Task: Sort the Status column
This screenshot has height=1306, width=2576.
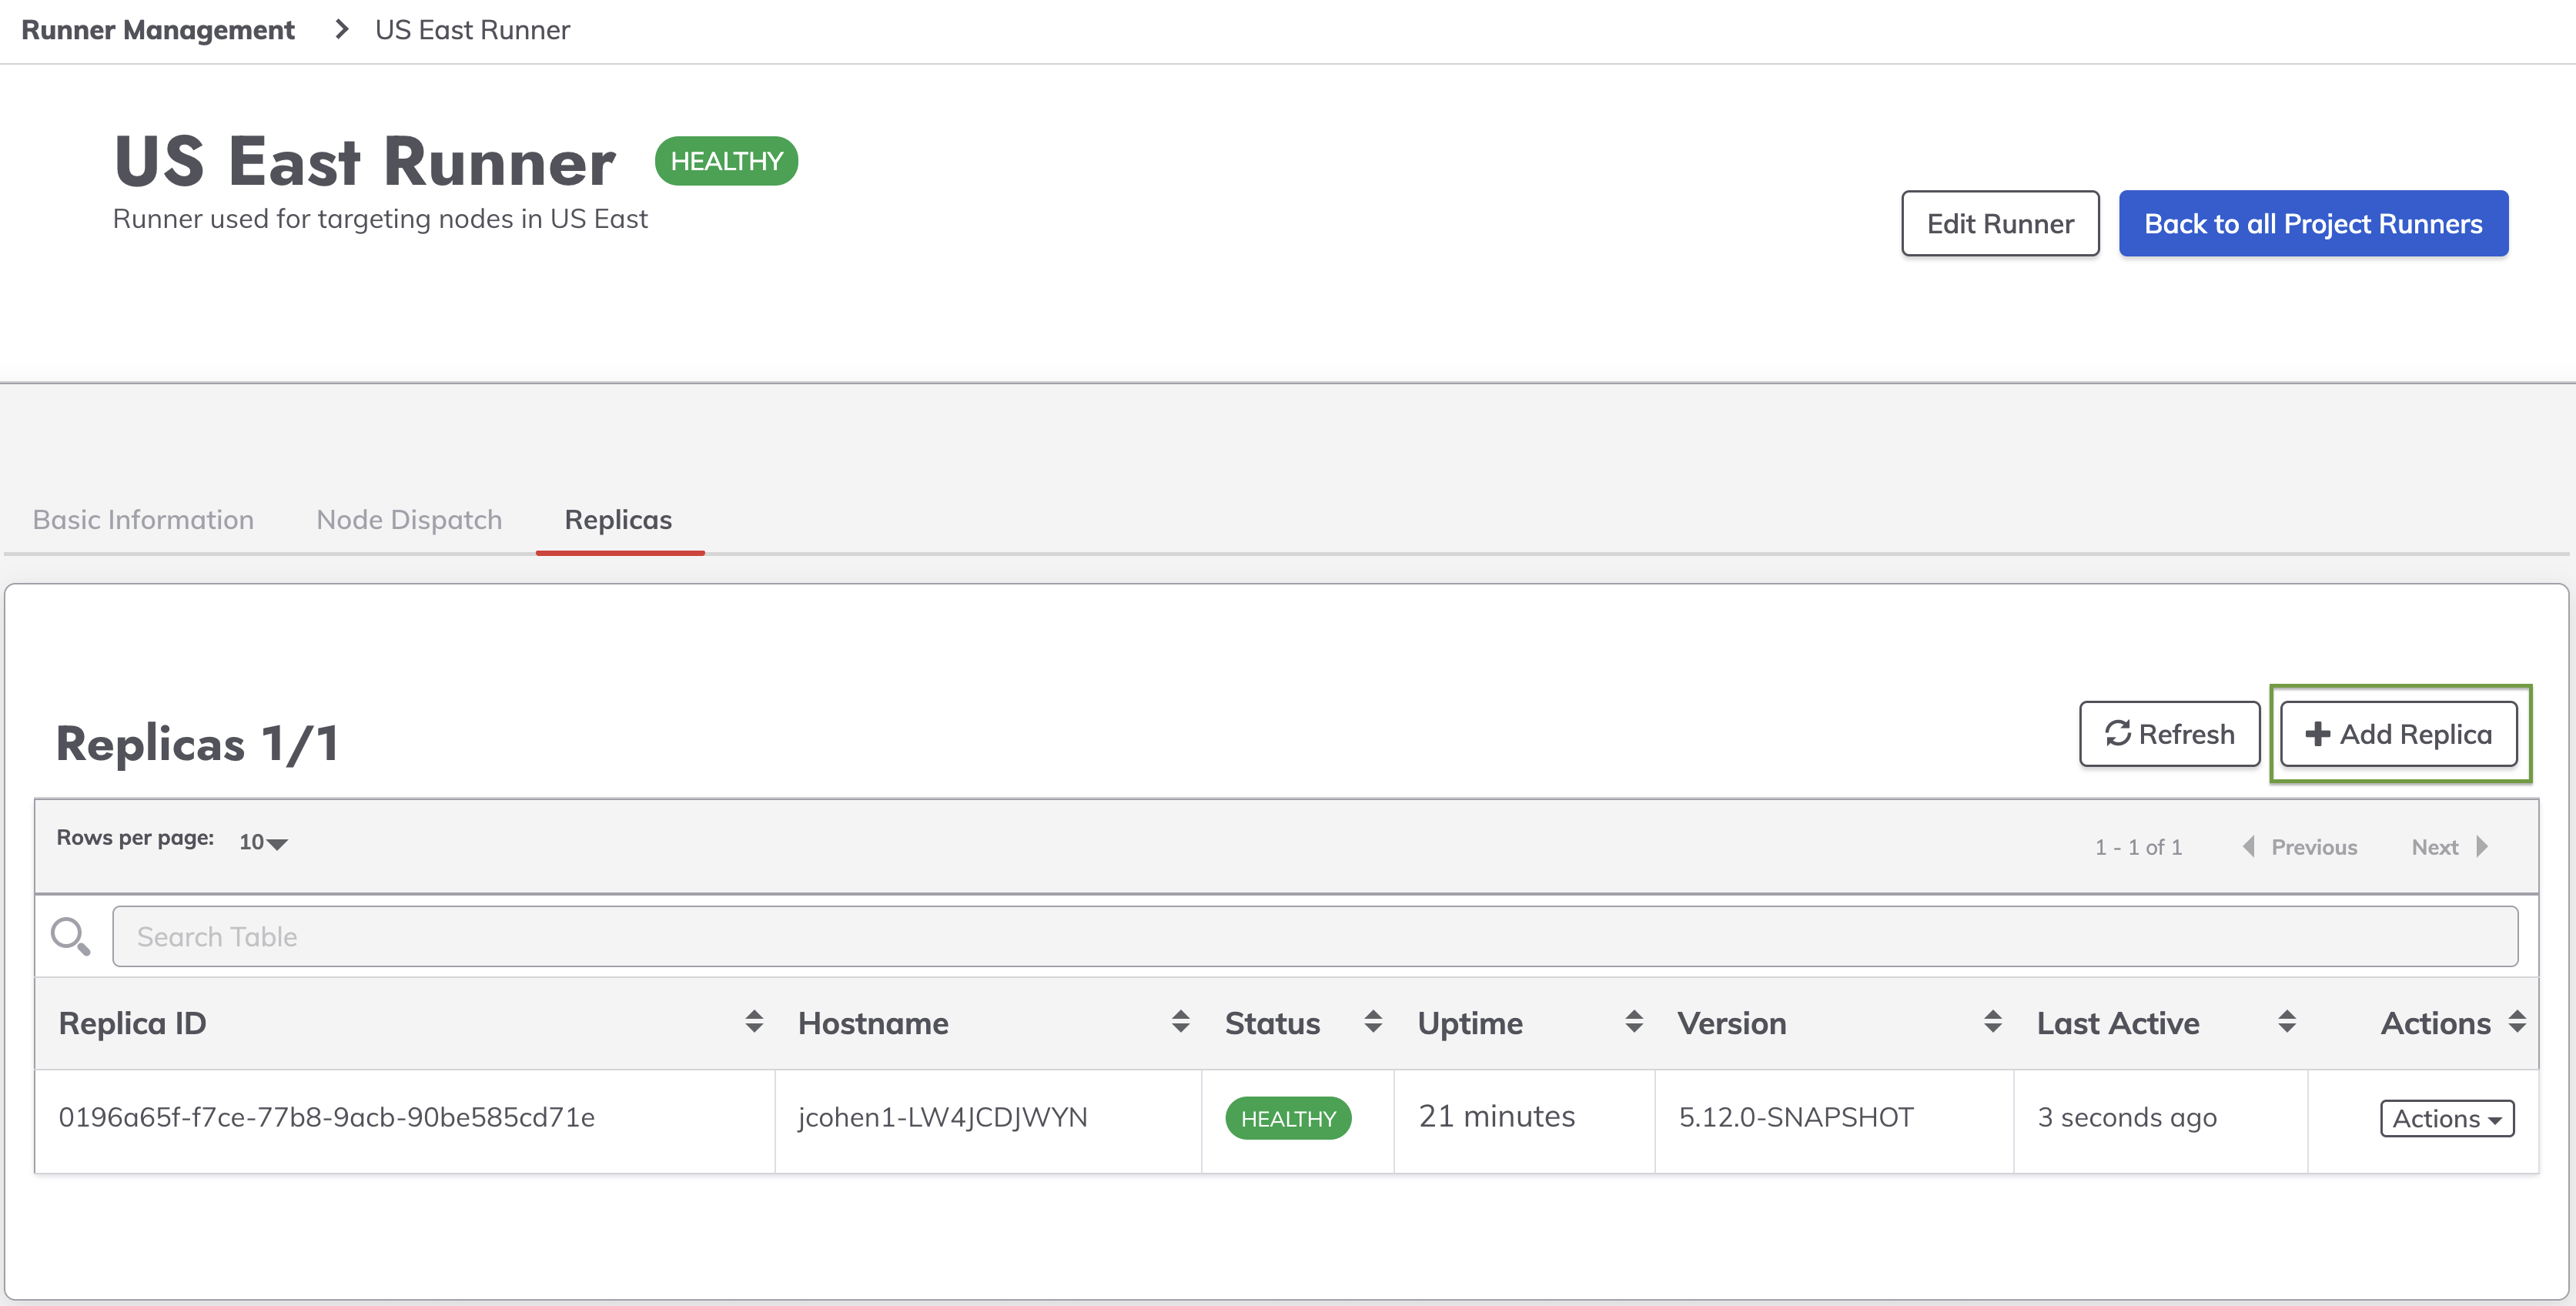Action: coord(1373,1022)
